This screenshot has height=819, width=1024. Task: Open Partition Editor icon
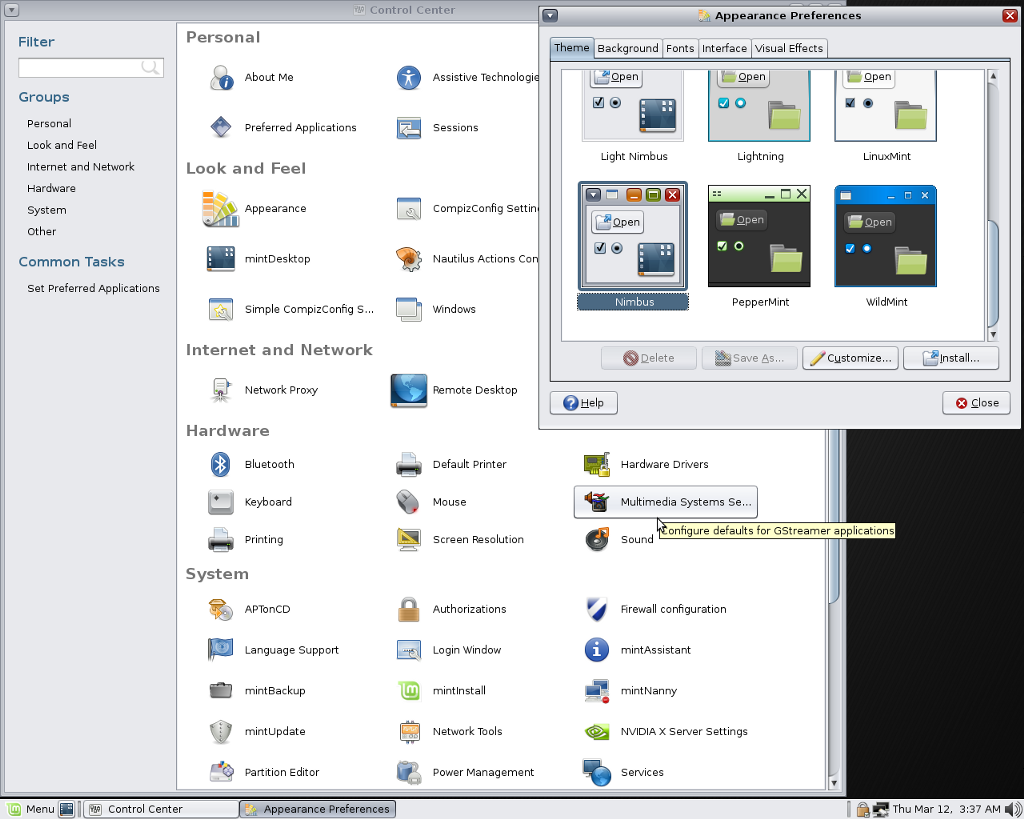[221, 772]
